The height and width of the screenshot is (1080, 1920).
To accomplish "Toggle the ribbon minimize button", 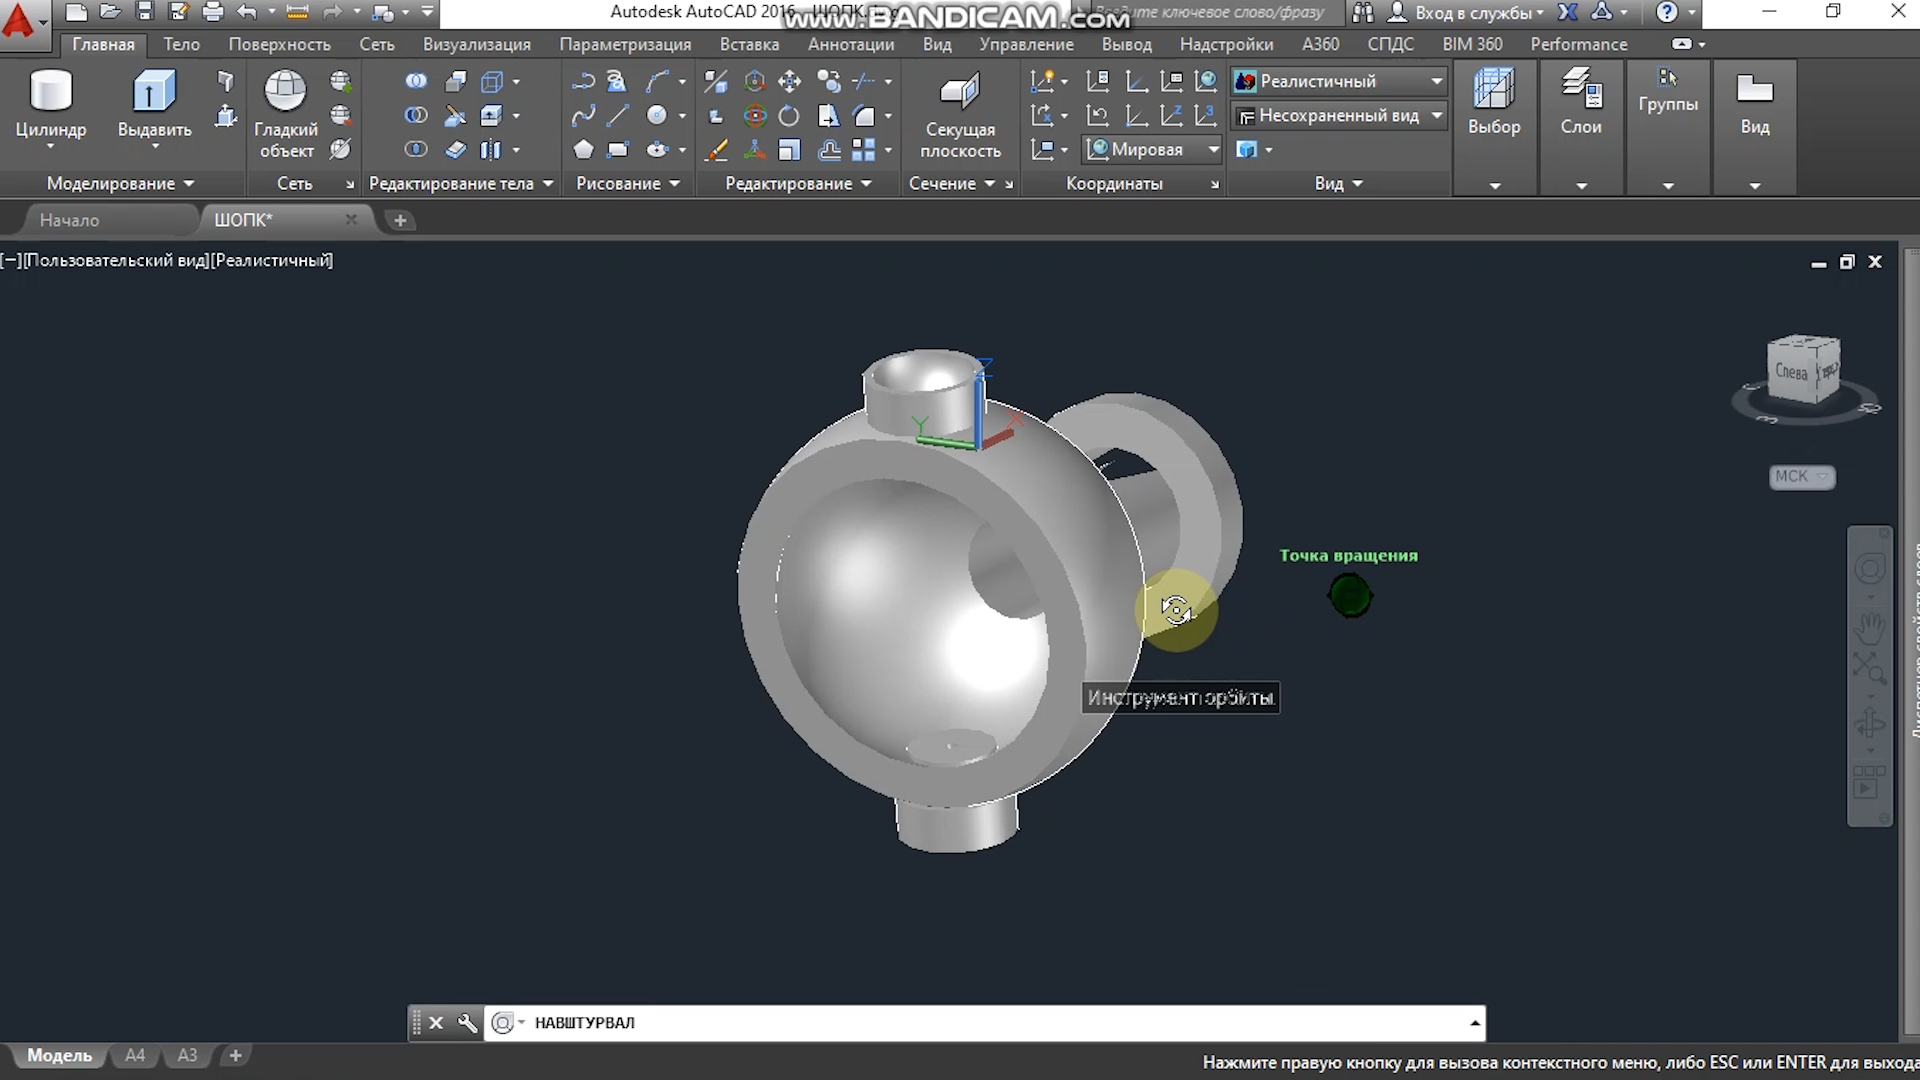I will pyautogui.click(x=1682, y=44).
